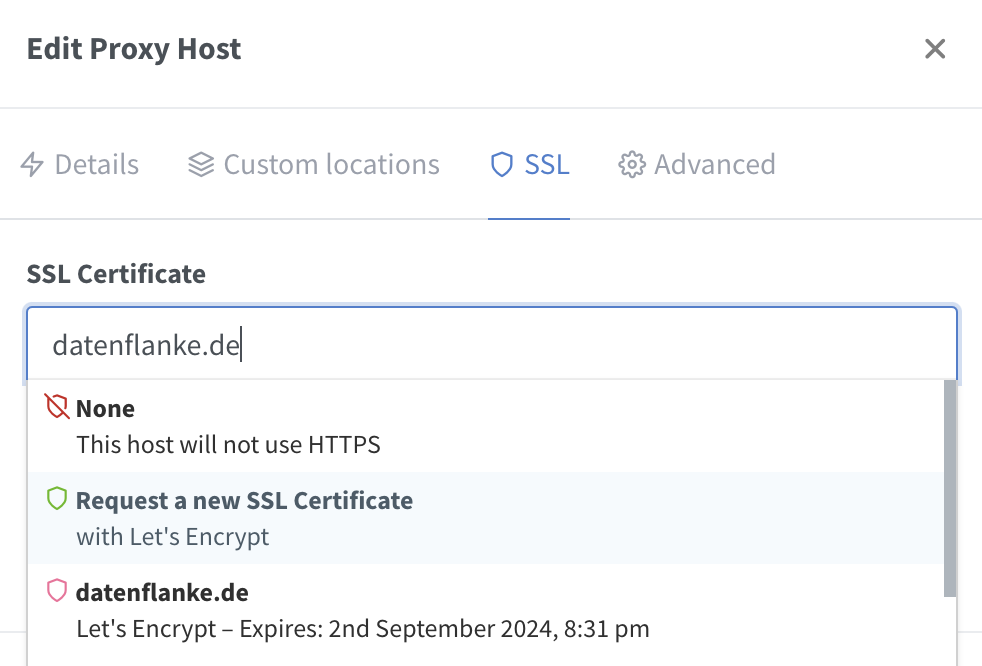
Task: Switch to the Details tab
Action: point(80,165)
